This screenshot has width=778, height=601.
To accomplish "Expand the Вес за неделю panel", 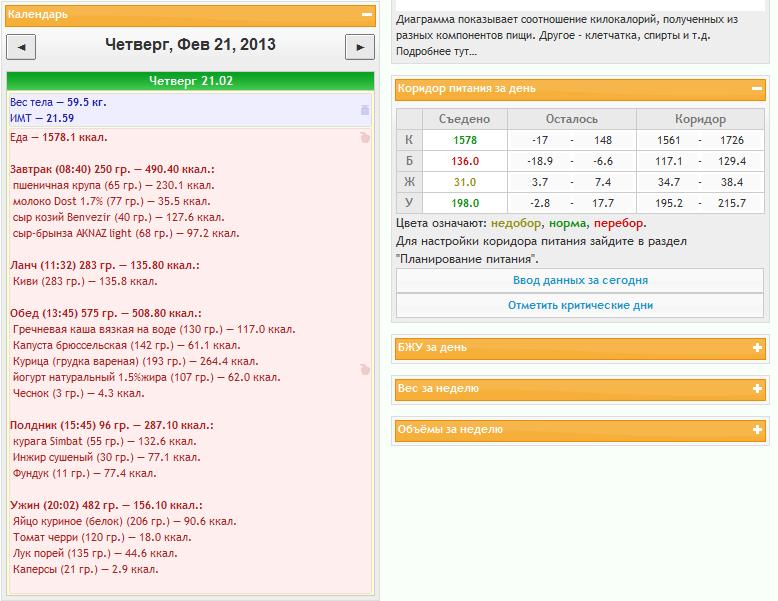I will tap(757, 389).
